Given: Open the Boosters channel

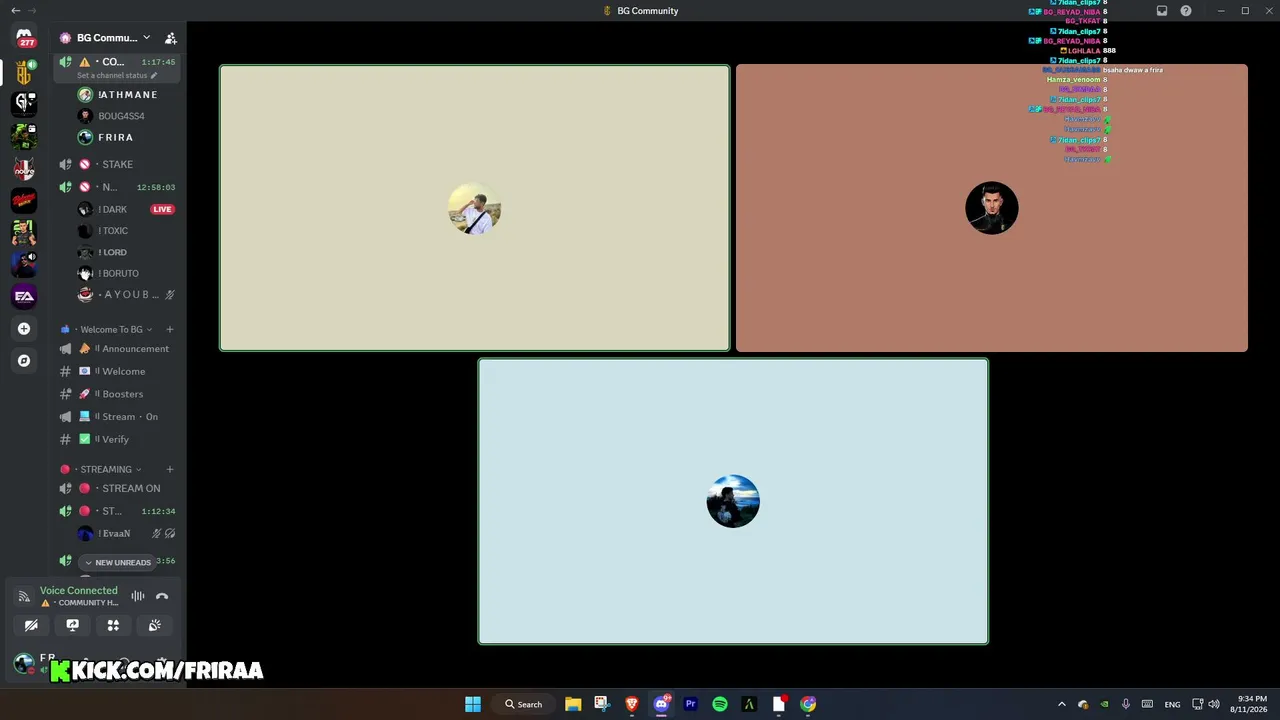Looking at the screenshot, I should (118, 394).
